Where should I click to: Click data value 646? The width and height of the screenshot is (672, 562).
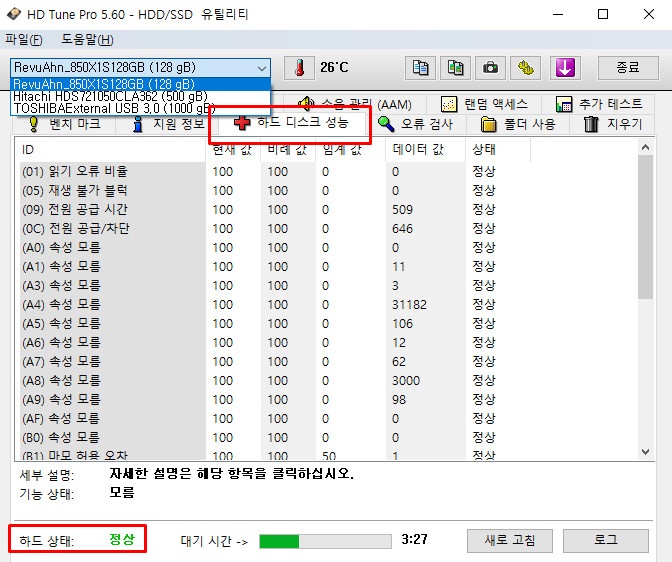click(x=402, y=228)
